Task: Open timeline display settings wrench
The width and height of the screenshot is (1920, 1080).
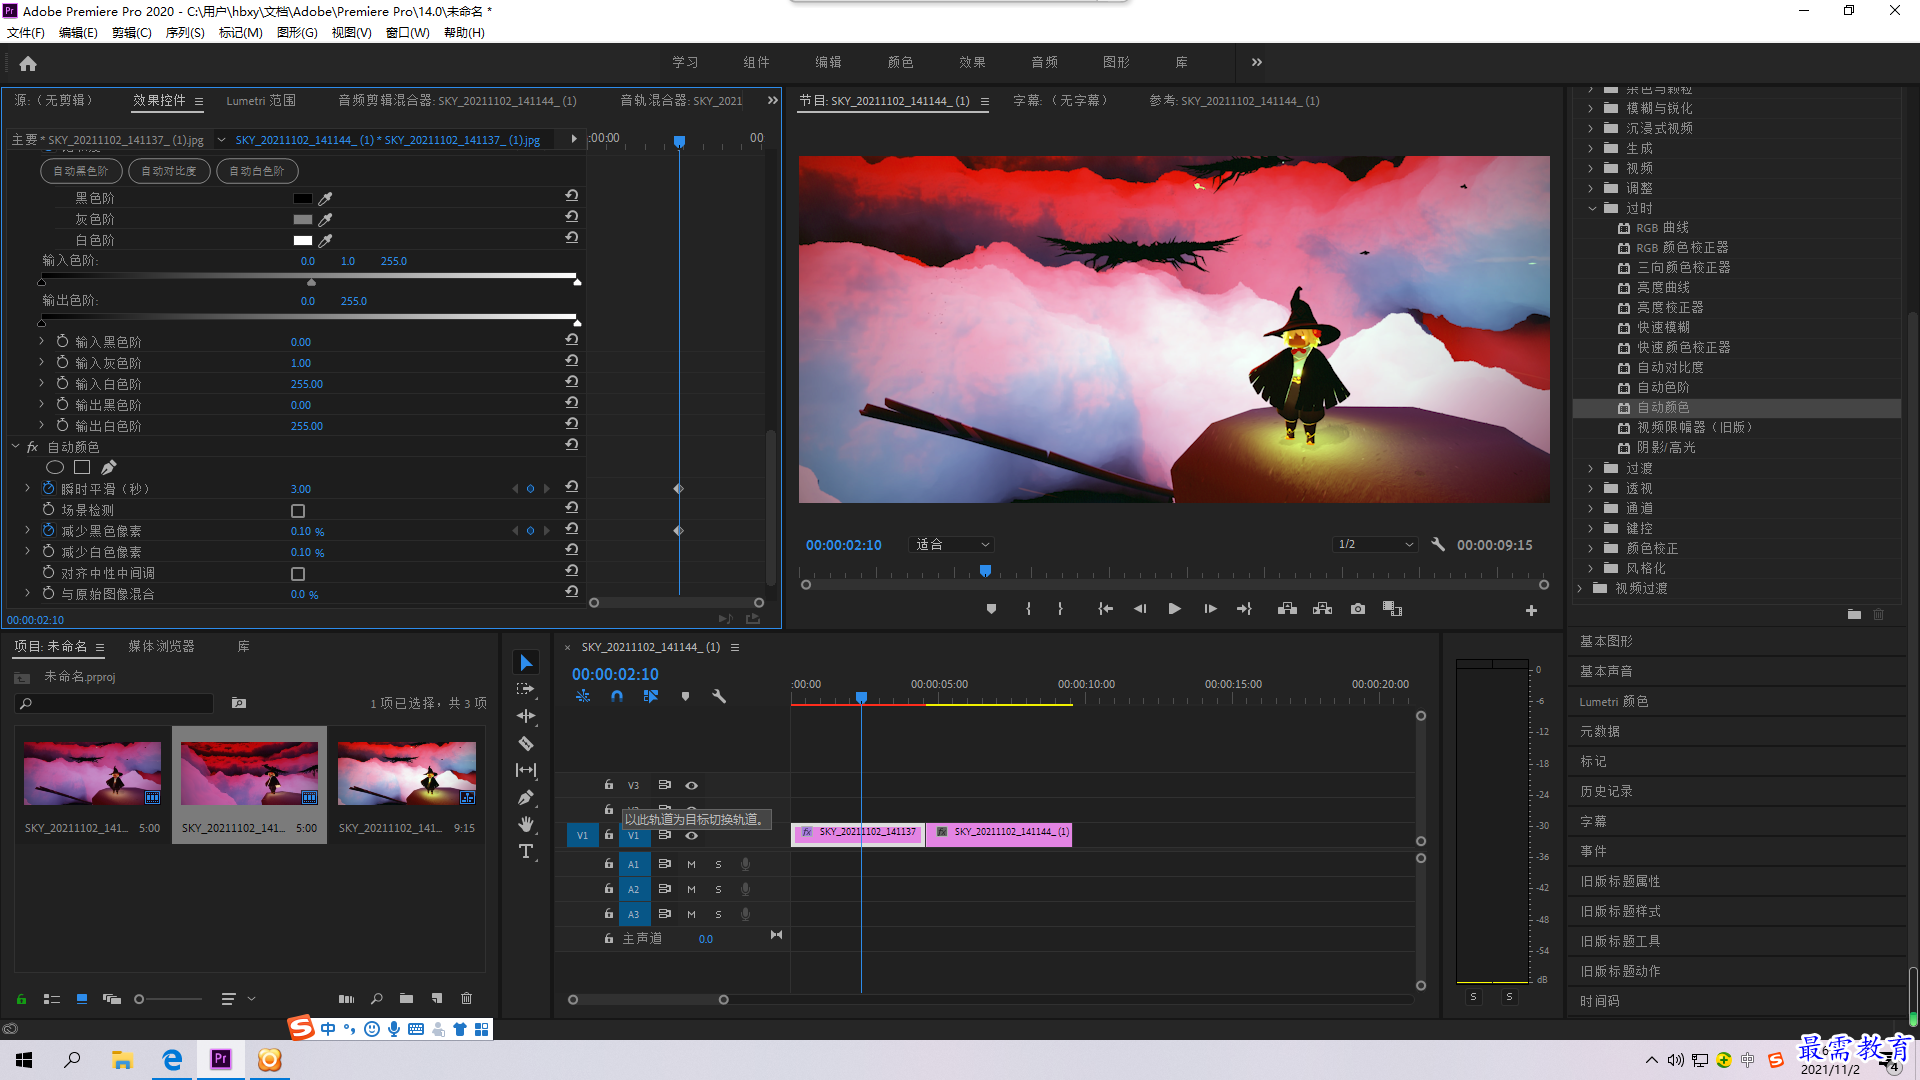Action: (718, 697)
